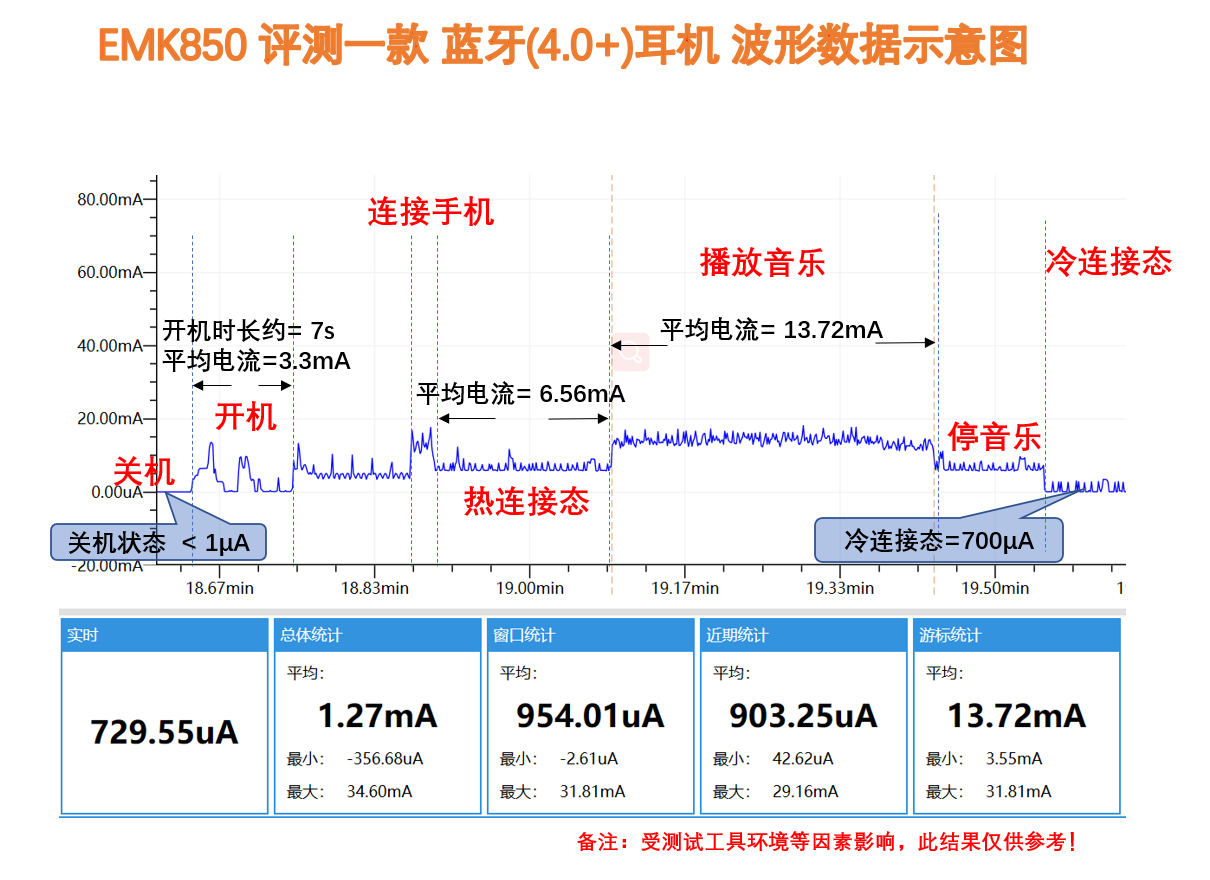The image size is (1210, 880).
Task: Click the red 连接手机 annotation label
Action: 430,213
